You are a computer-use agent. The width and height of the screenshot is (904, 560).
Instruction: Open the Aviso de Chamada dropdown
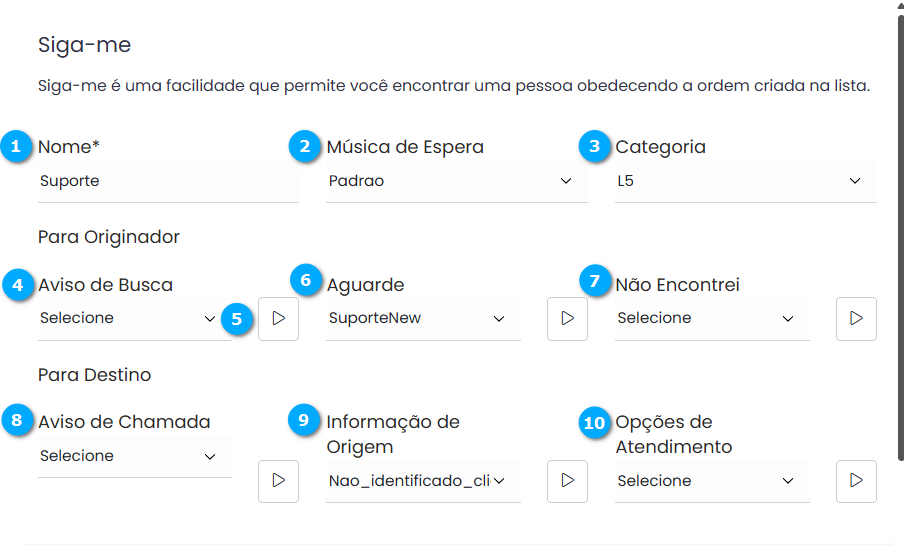point(128,457)
